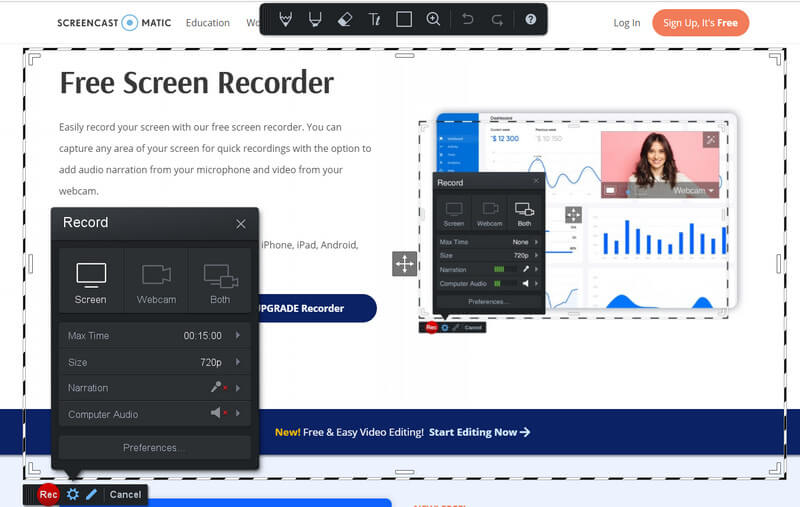Click the Free Screen Recorder heading
Screen dimensions: 800x507
(x=197, y=83)
